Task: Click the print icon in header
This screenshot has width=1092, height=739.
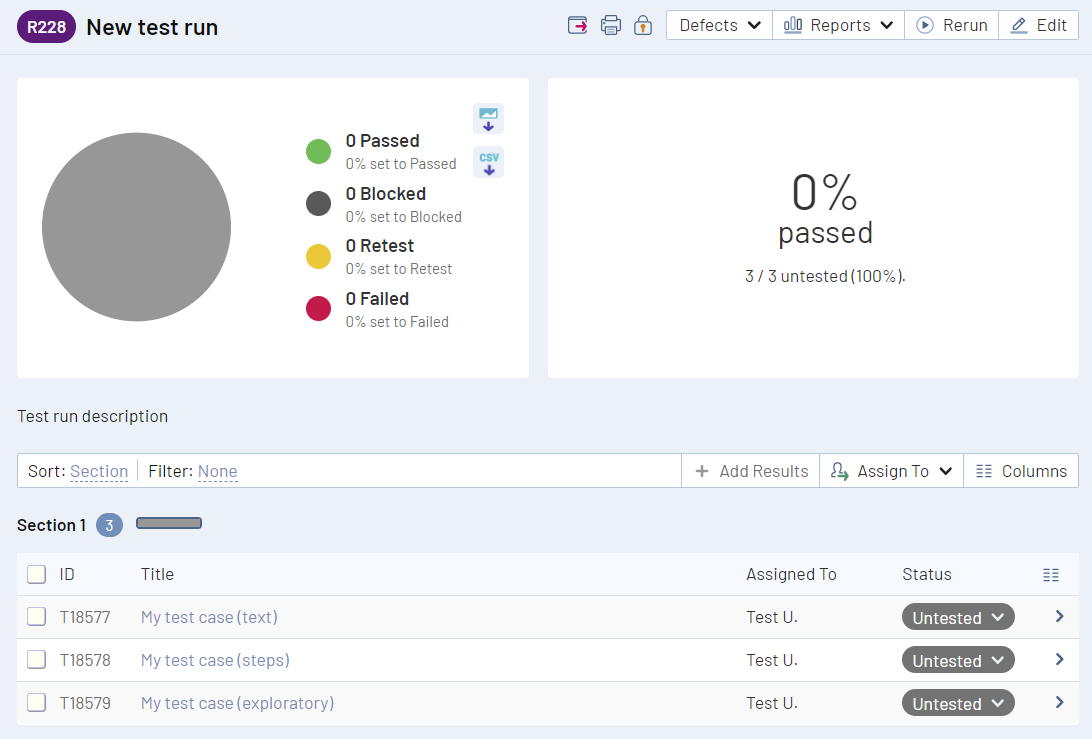Action: pyautogui.click(x=610, y=25)
